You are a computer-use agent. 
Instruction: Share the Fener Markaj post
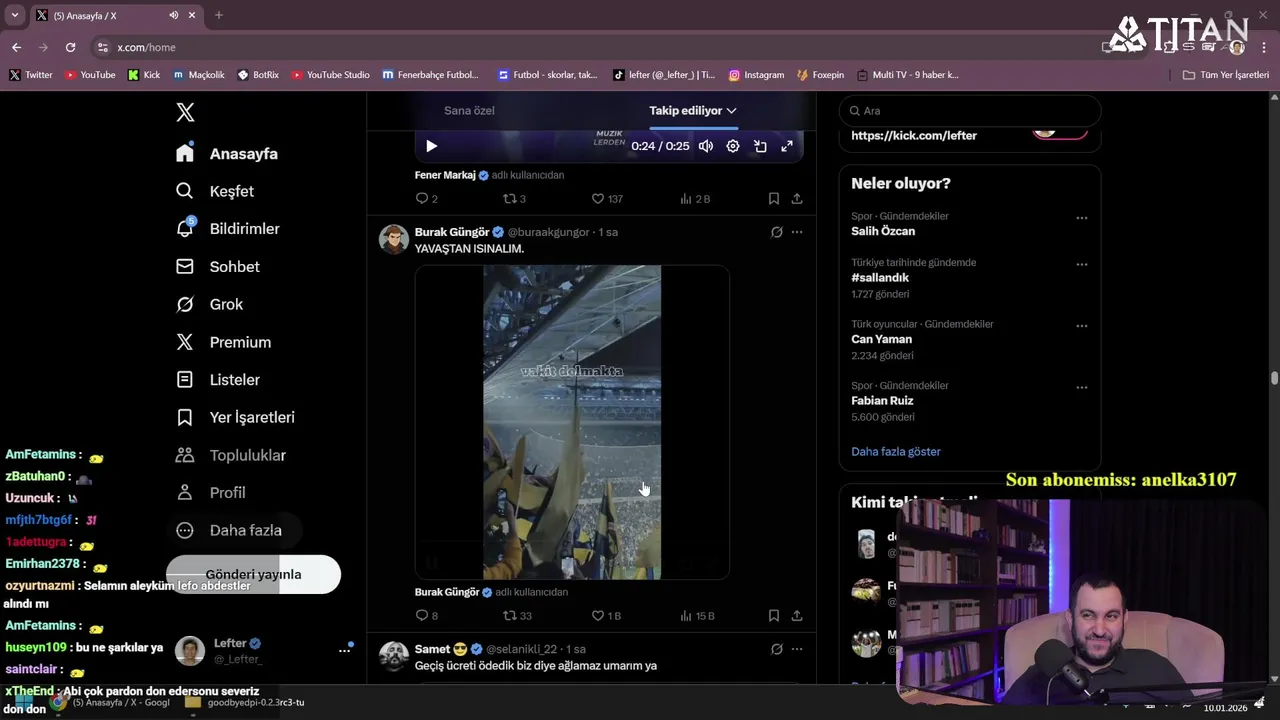[x=797, y=199]
